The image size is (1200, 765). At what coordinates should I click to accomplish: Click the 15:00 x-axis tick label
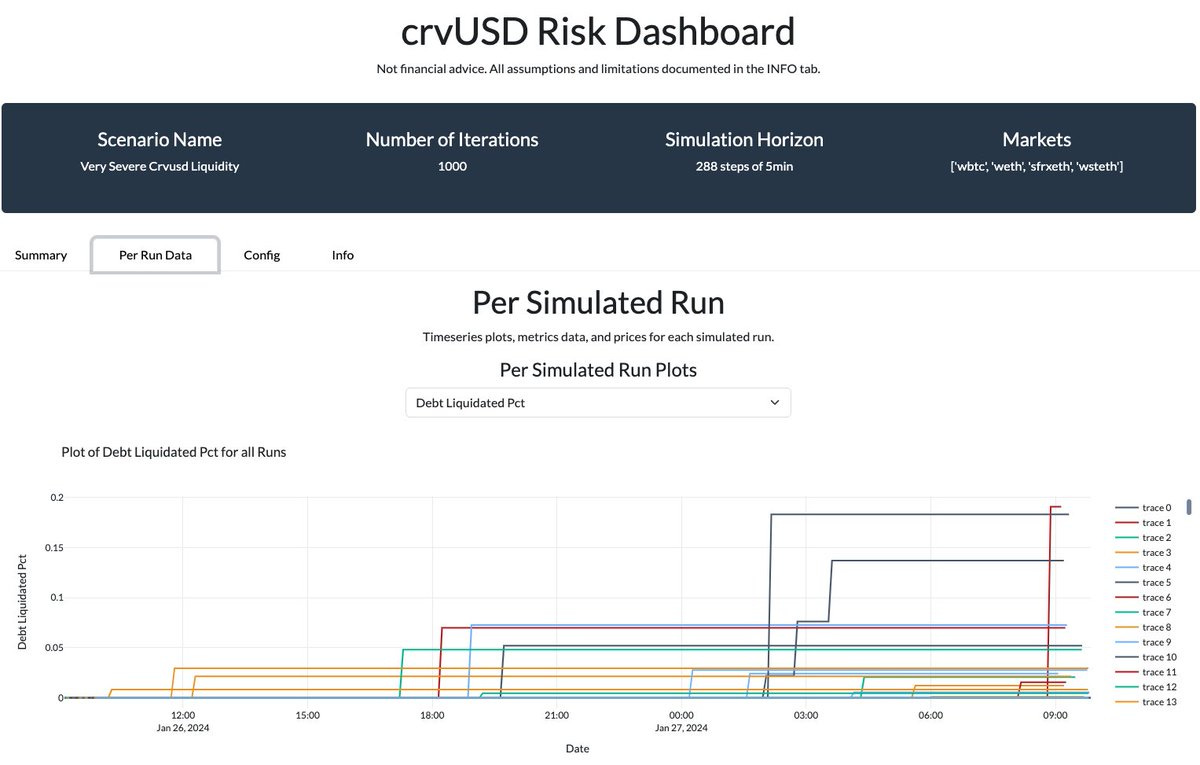tap(307, 715)
